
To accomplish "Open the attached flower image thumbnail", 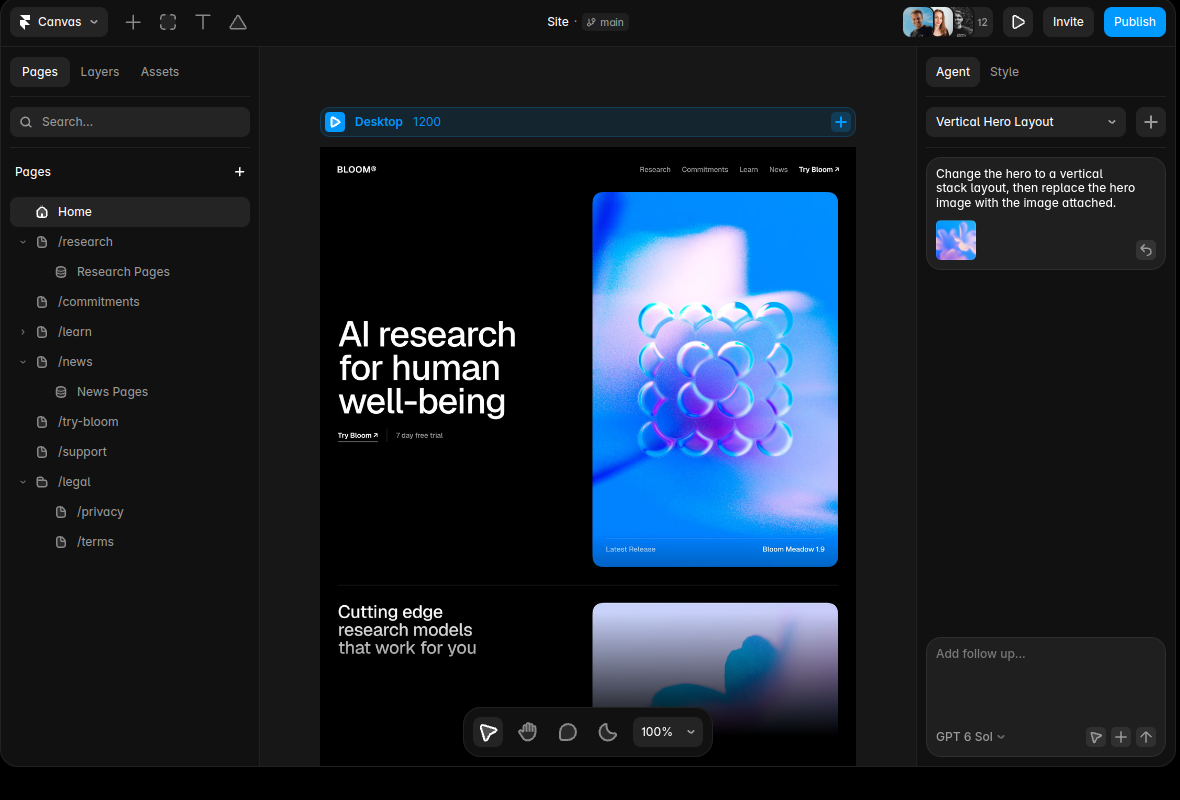I will [956, 240].
